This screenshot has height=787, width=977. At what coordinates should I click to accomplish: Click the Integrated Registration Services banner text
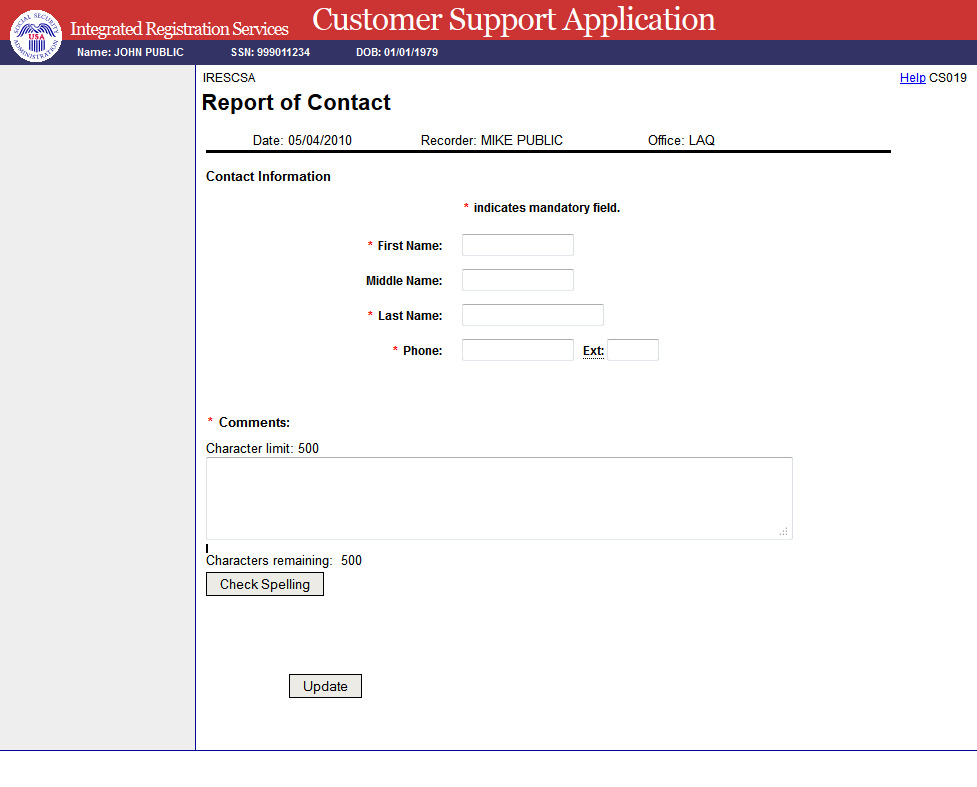point(179,29)
